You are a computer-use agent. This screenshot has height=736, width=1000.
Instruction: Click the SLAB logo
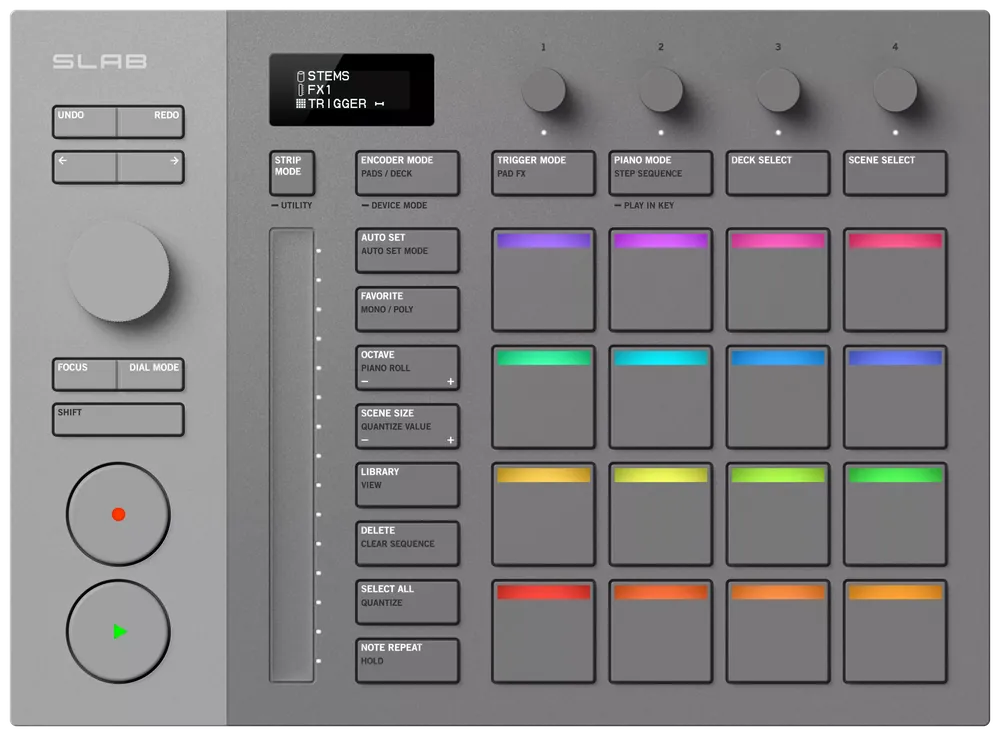click(99, 61)
